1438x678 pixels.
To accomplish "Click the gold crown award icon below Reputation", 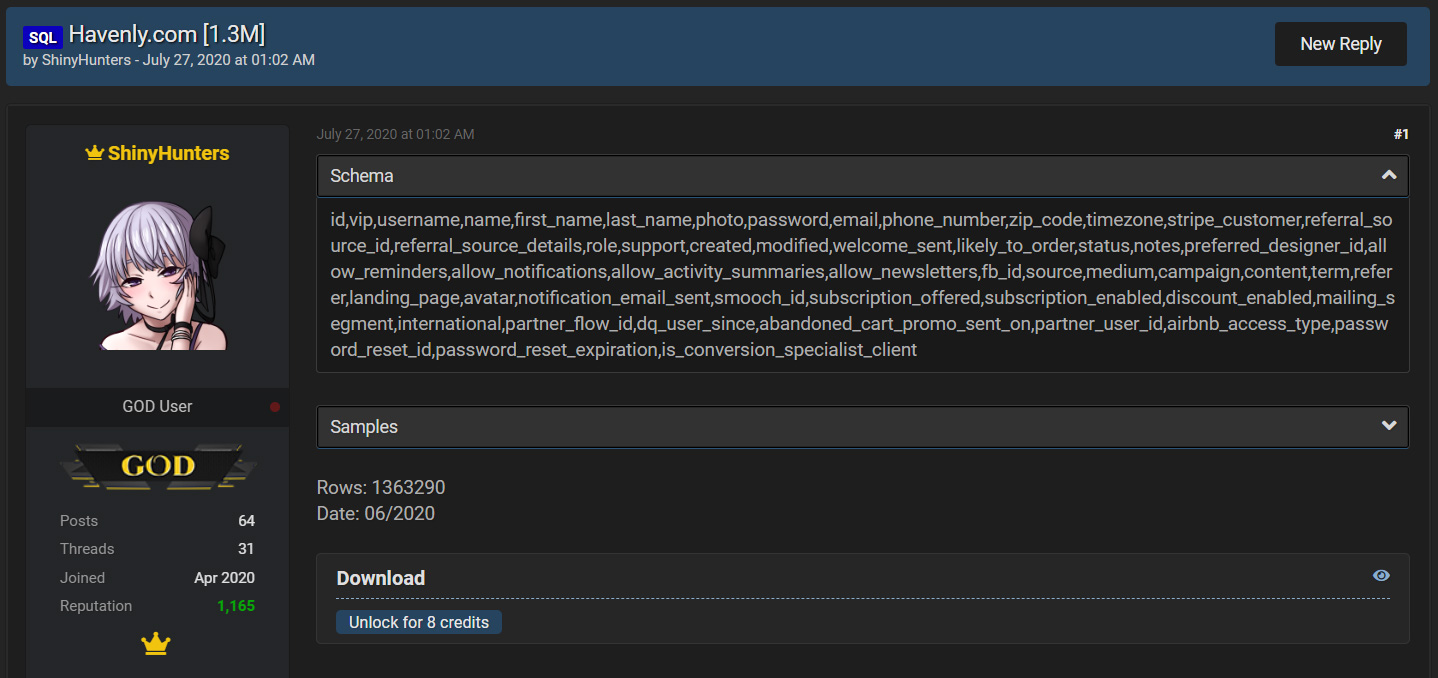I will 156,645.
